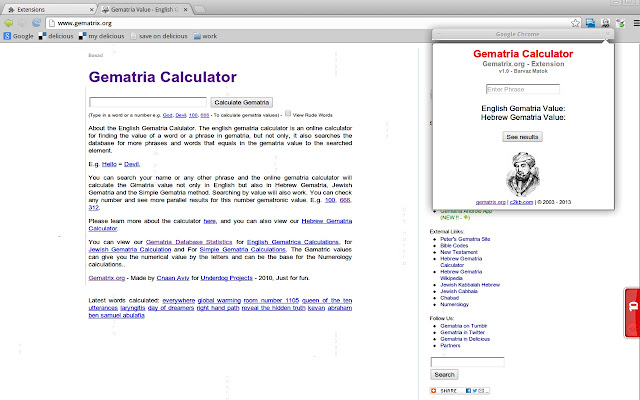Image resolution: width=640 pixels, height=400 pixels.
Task: Click the Twitter bird share icon
Action: coord(475,391)
